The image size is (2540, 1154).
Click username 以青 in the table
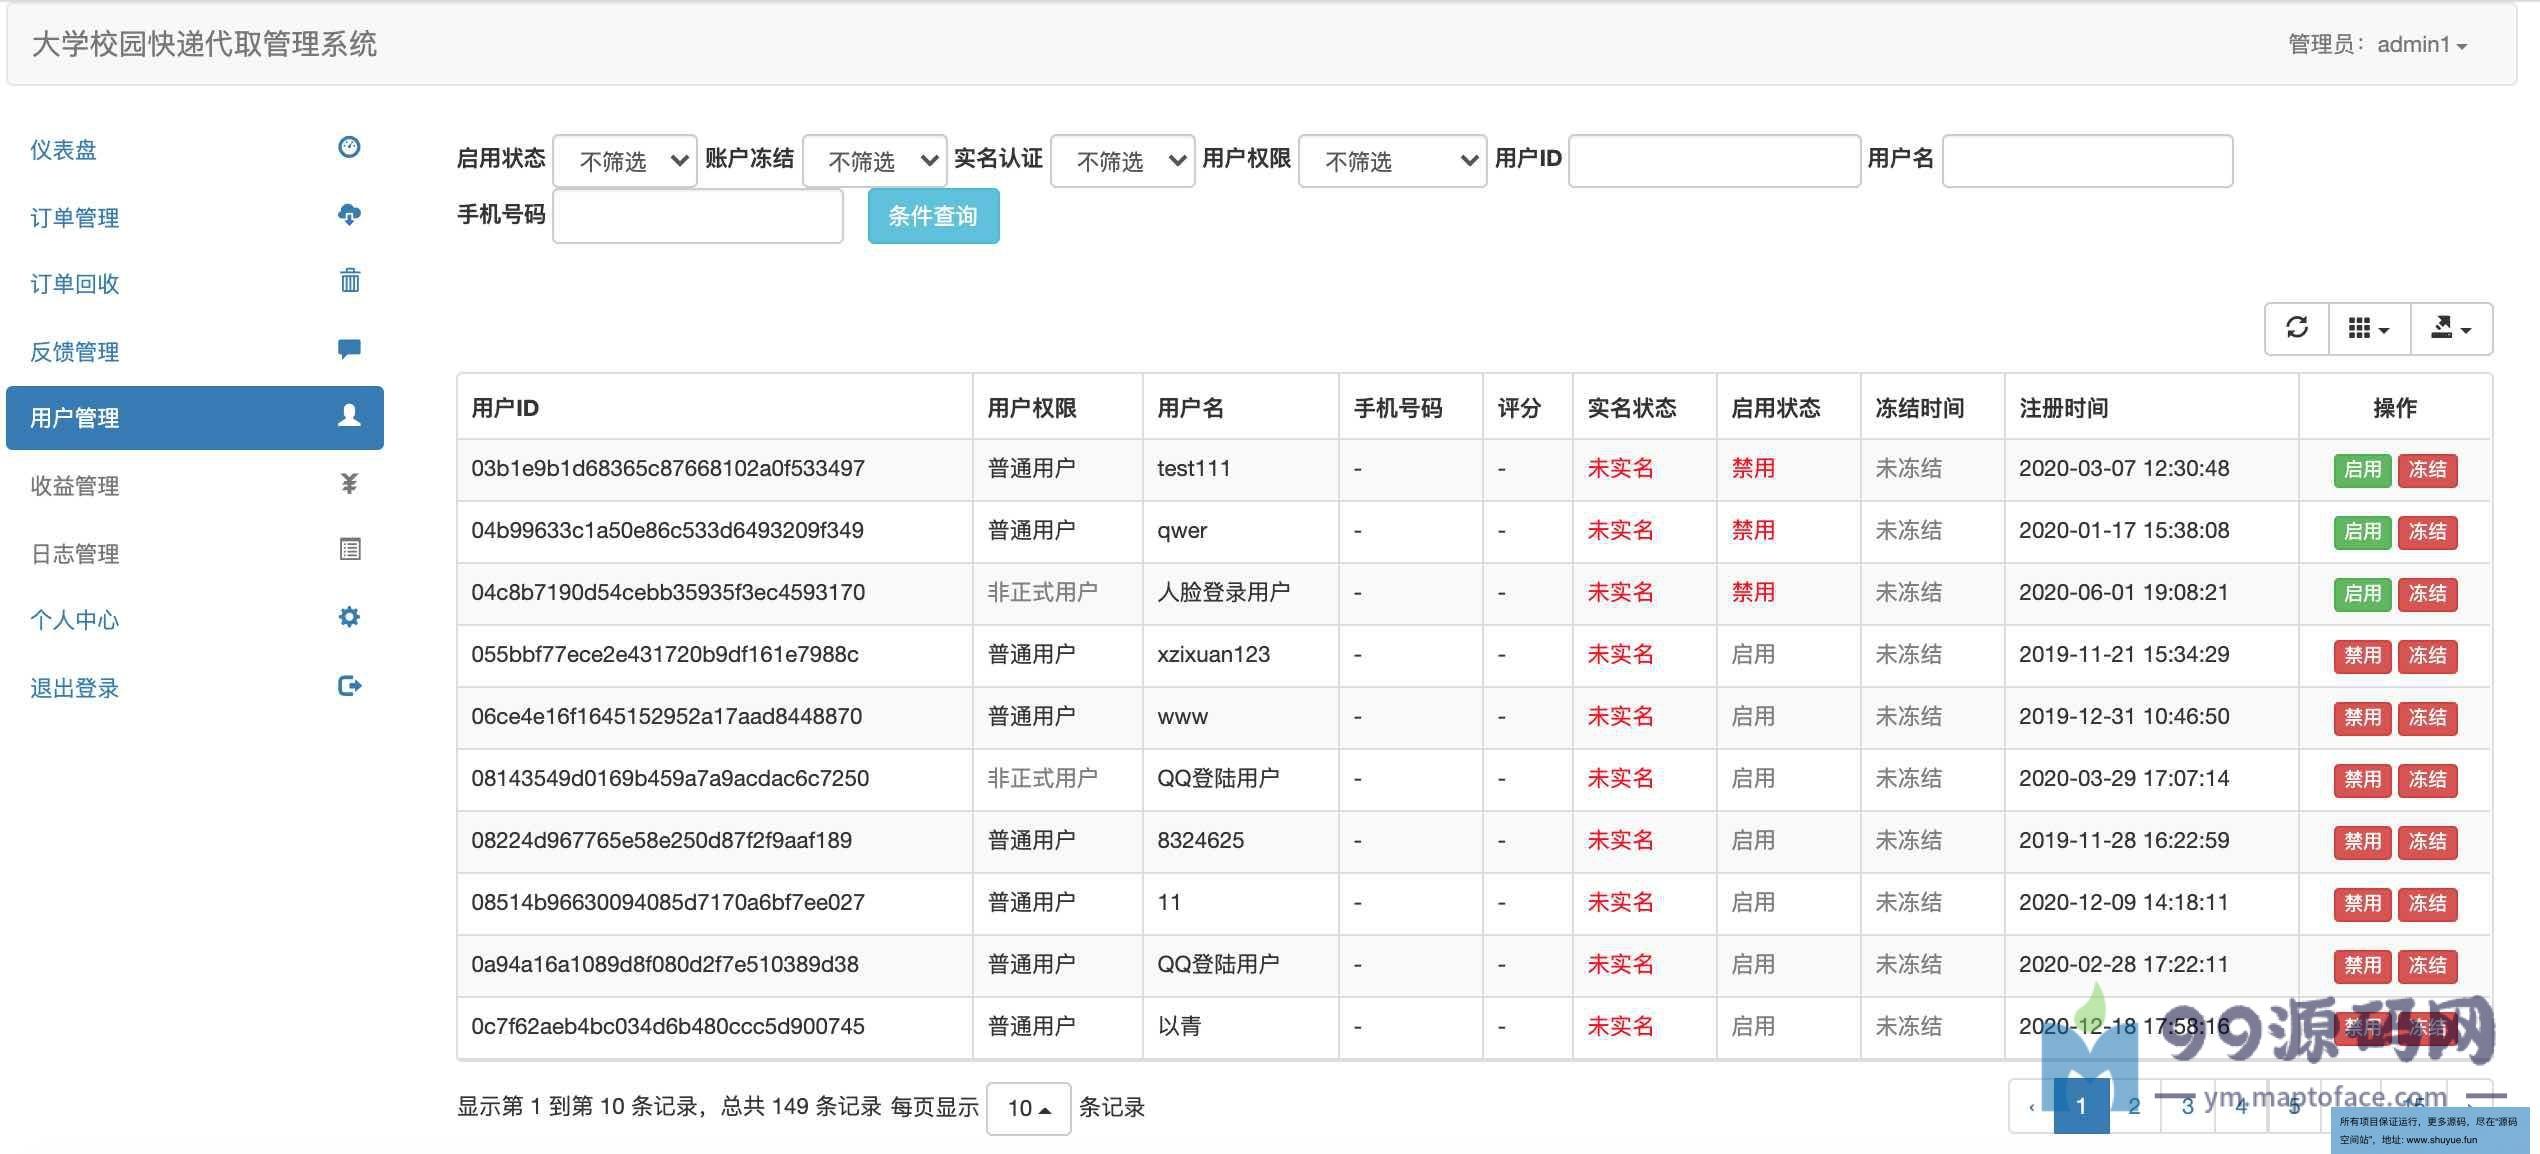(1179, 1026)
